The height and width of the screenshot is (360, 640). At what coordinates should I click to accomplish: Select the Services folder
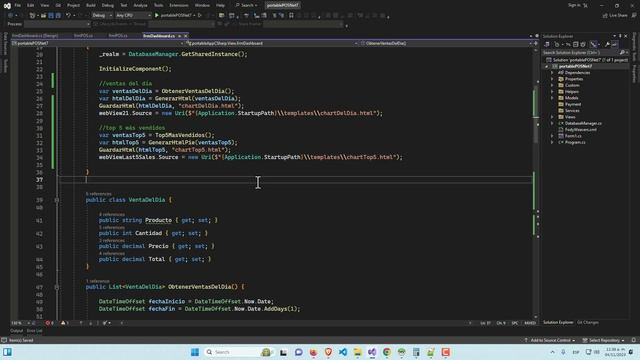coord(572,111)
